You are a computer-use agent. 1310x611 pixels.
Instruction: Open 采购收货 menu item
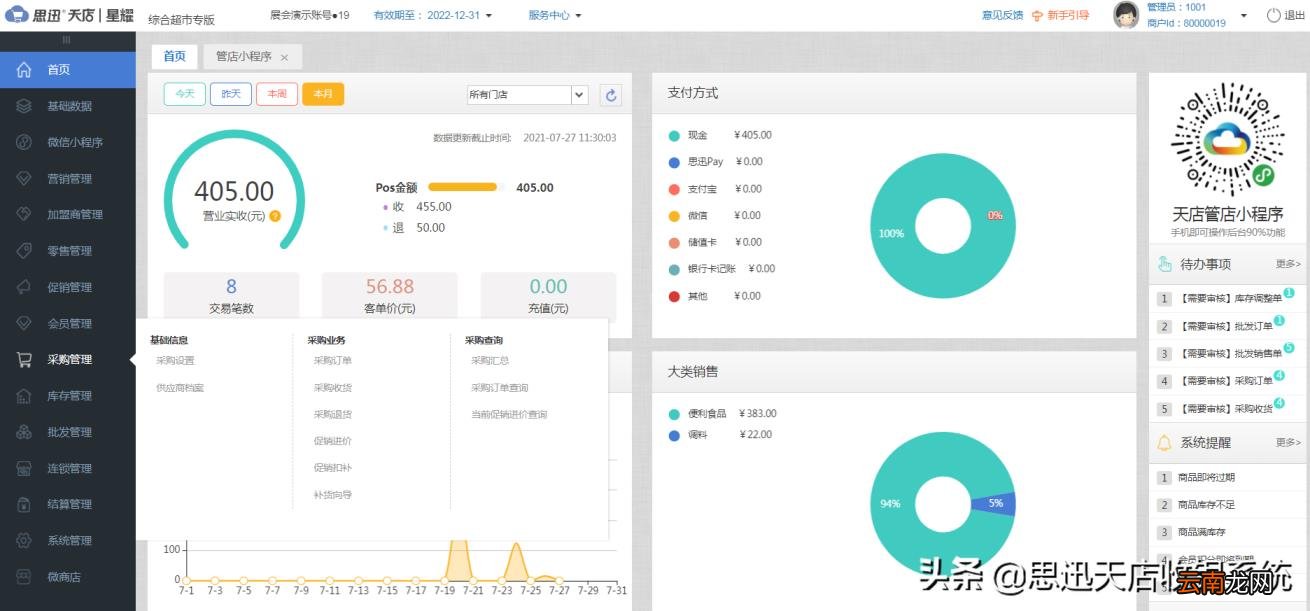[333, 388]
